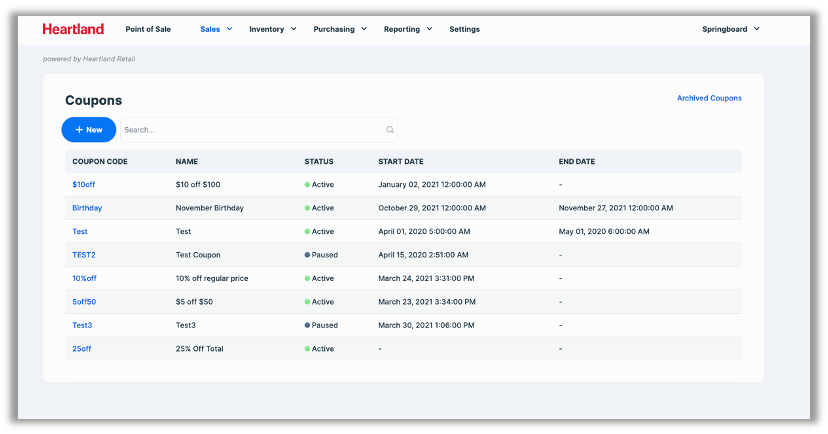Click the Status column header
The width and height of the screenshot is (828, 434).
tap(319, 161)
